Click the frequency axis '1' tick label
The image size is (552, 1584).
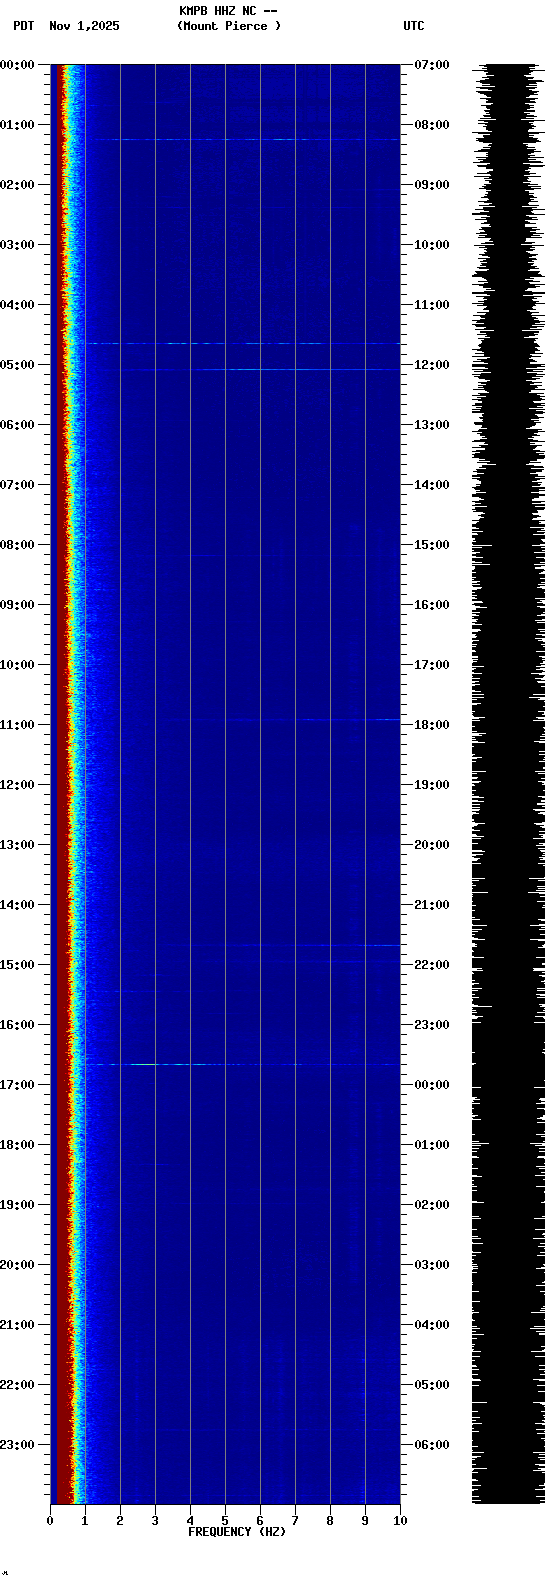(x=85, y=1521)
